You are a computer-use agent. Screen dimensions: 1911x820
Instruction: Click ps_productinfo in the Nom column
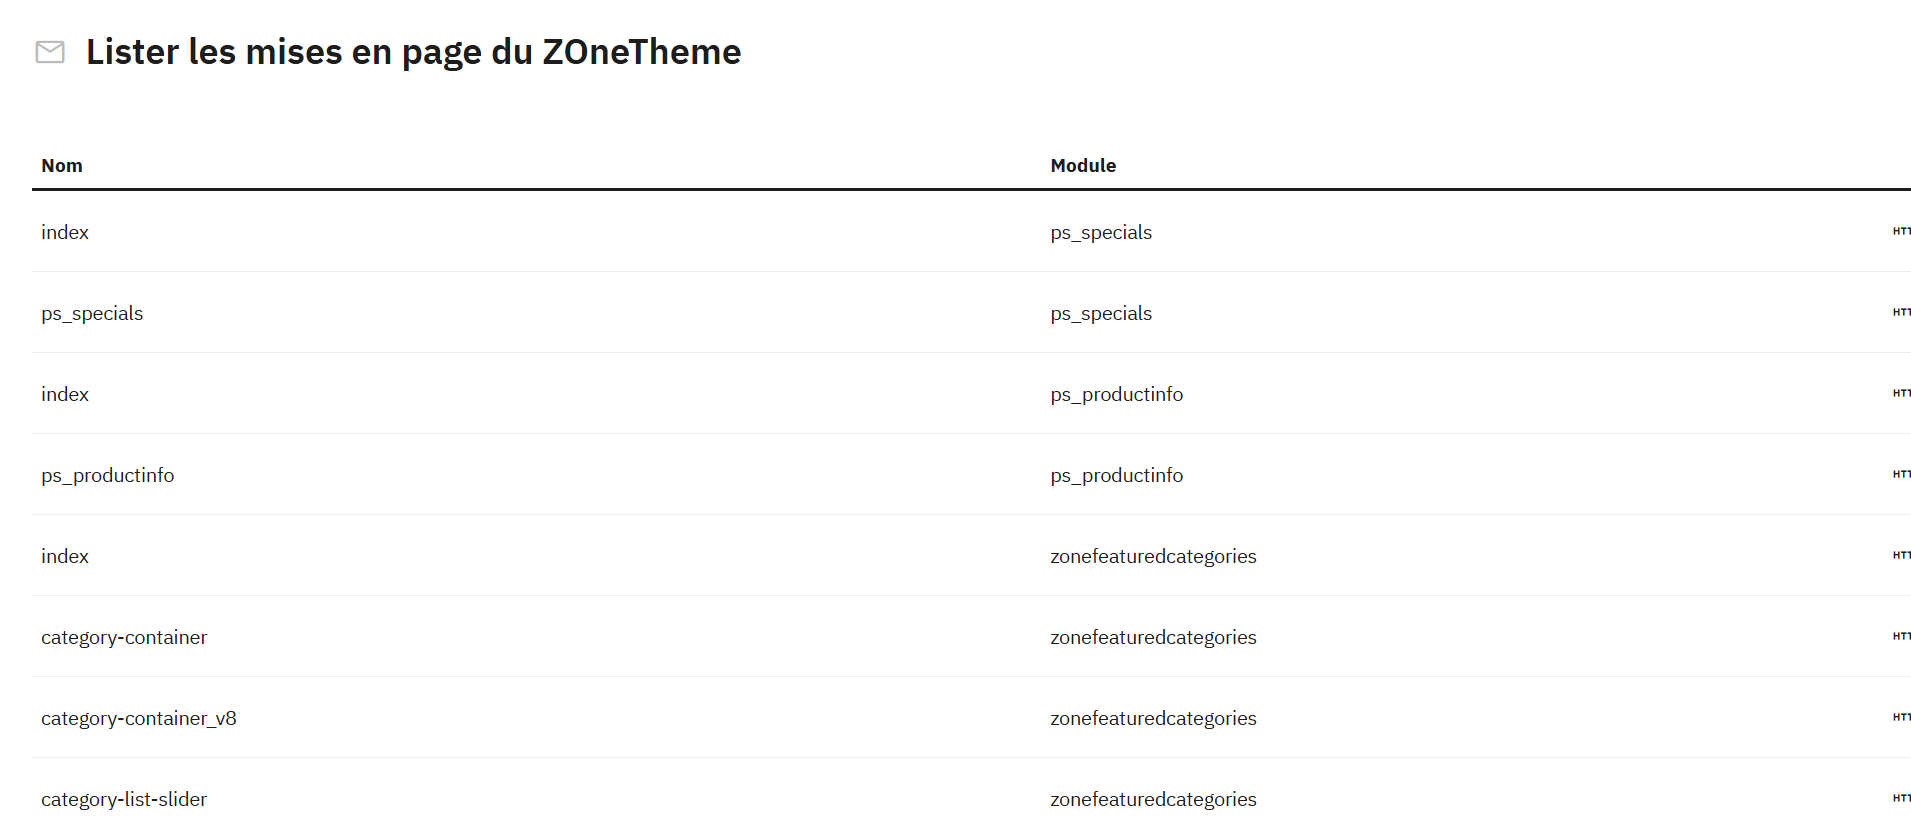pyautogui.click(x=108, y=476)
